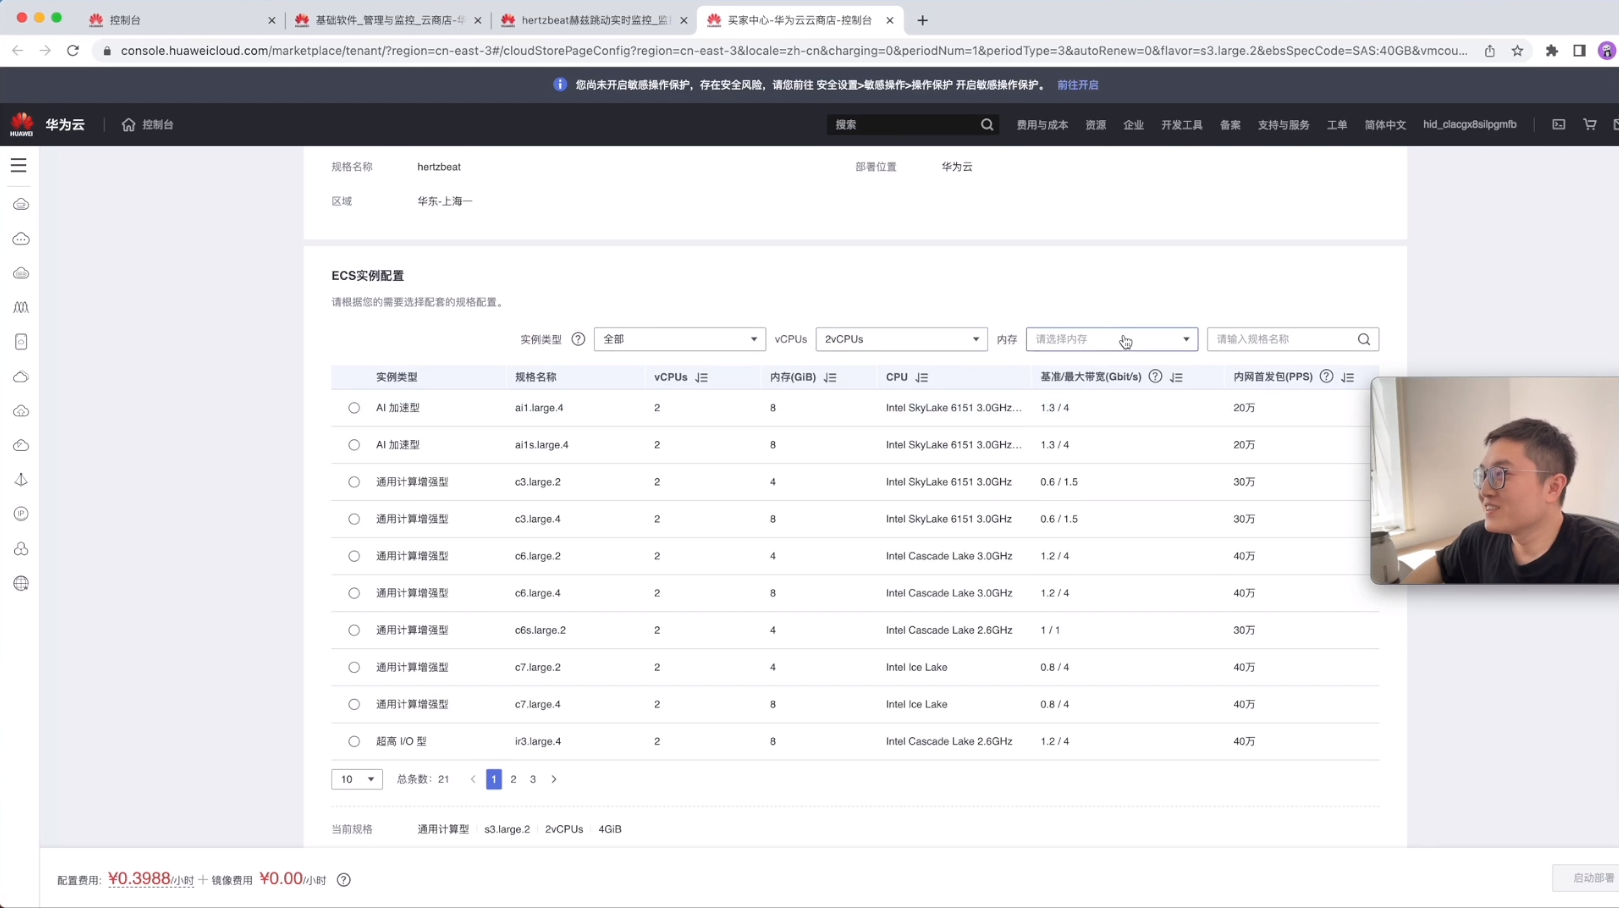Open the 费用与成本 menu item
The width and height of the screenshot is (1619, 908).
point(1042,125)
